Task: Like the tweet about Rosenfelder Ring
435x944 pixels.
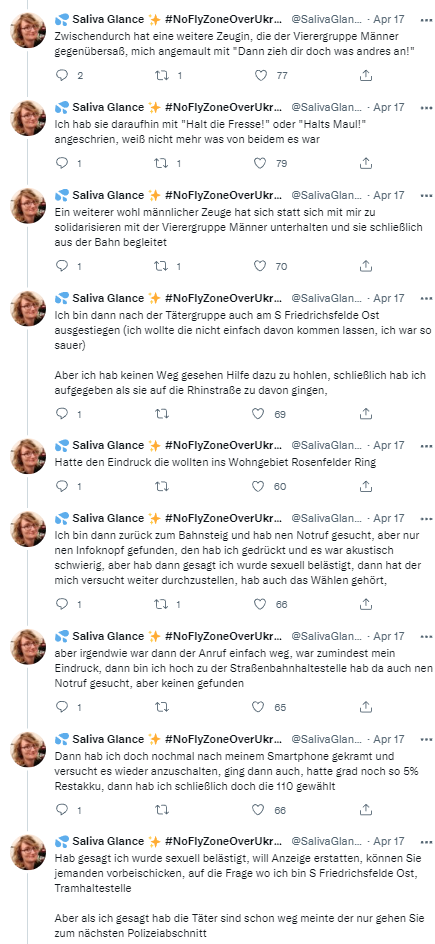Action: coord(260,486)
